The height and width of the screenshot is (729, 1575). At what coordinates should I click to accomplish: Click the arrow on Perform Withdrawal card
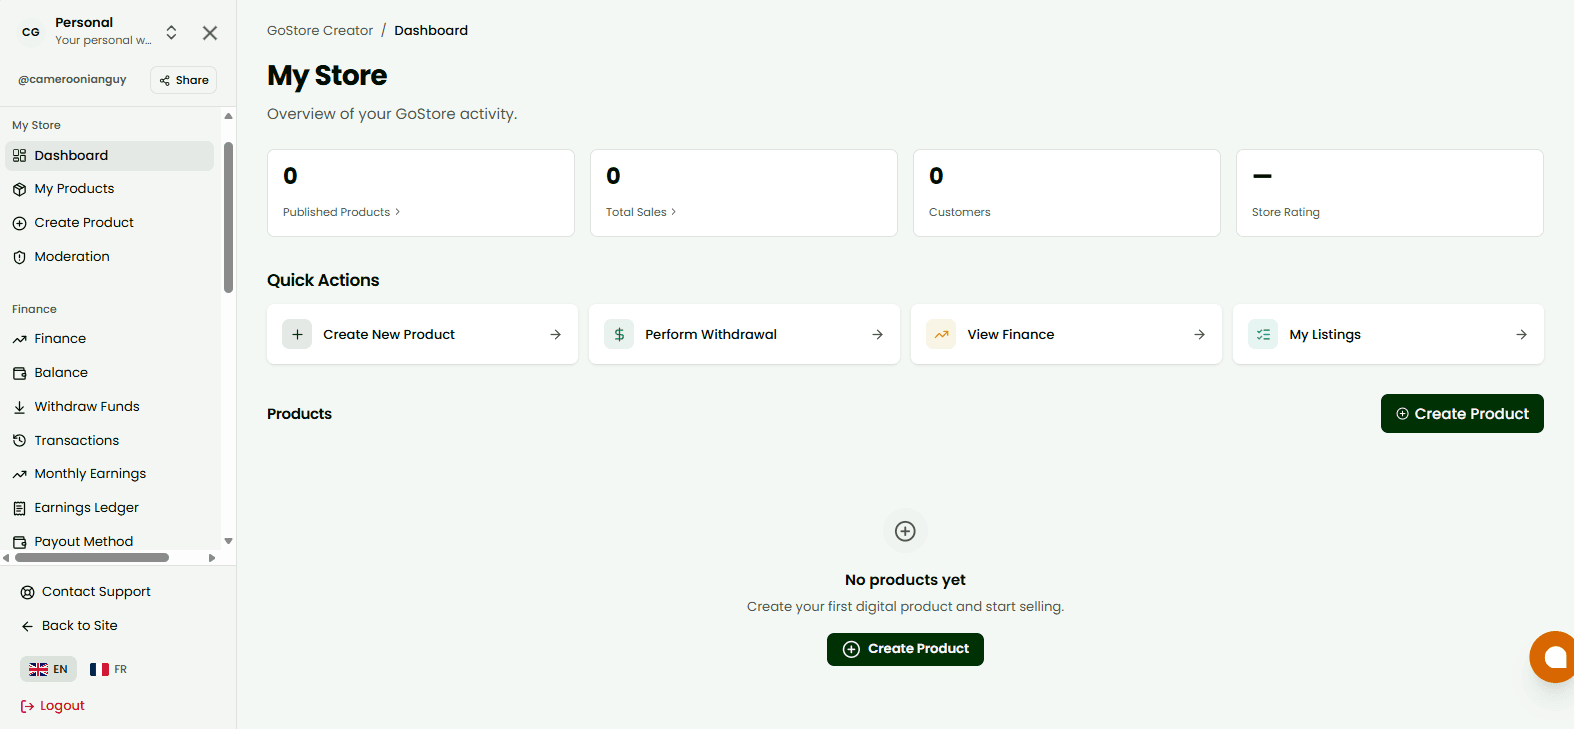[x=878, y=334]
